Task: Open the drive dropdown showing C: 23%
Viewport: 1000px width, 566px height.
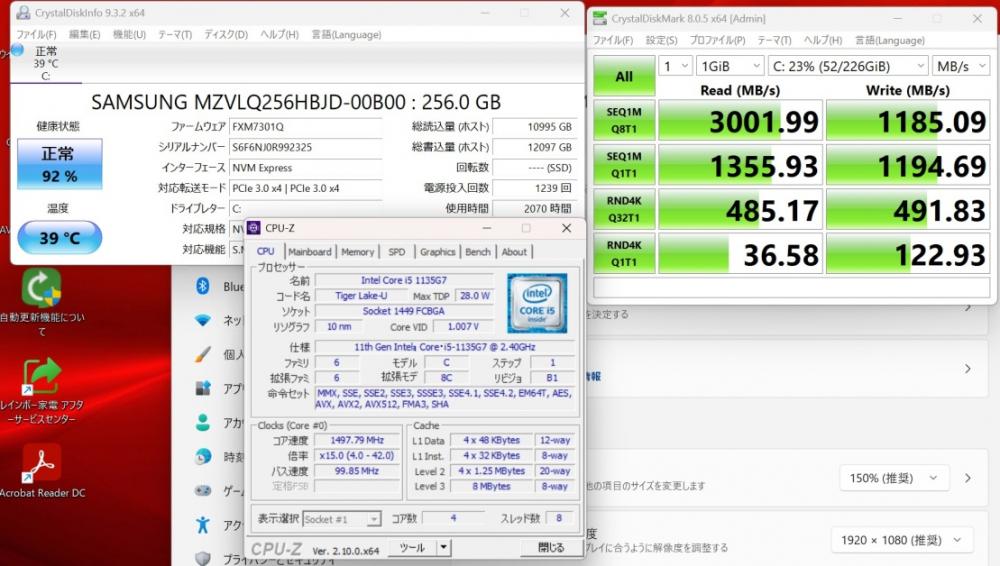Action: click(848, 66)
